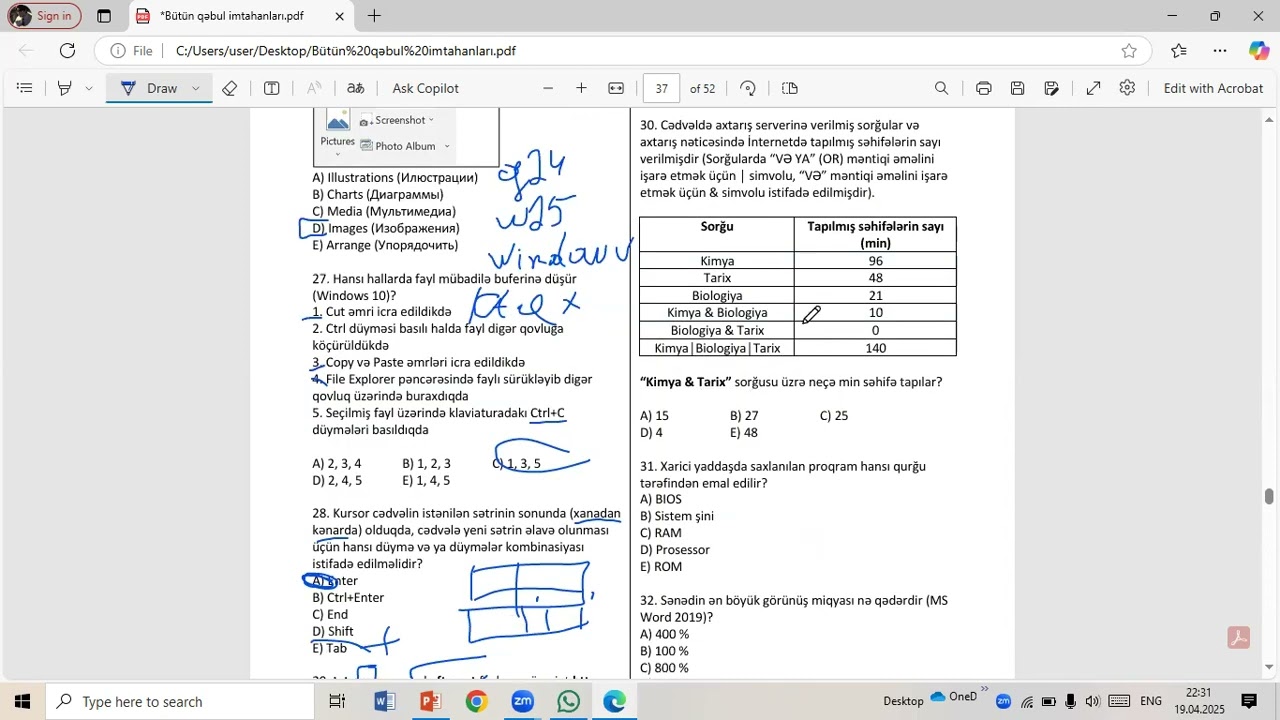Expand the highlight color dropdown
Screen dimensions: 1280x720
tap(89, 88)
